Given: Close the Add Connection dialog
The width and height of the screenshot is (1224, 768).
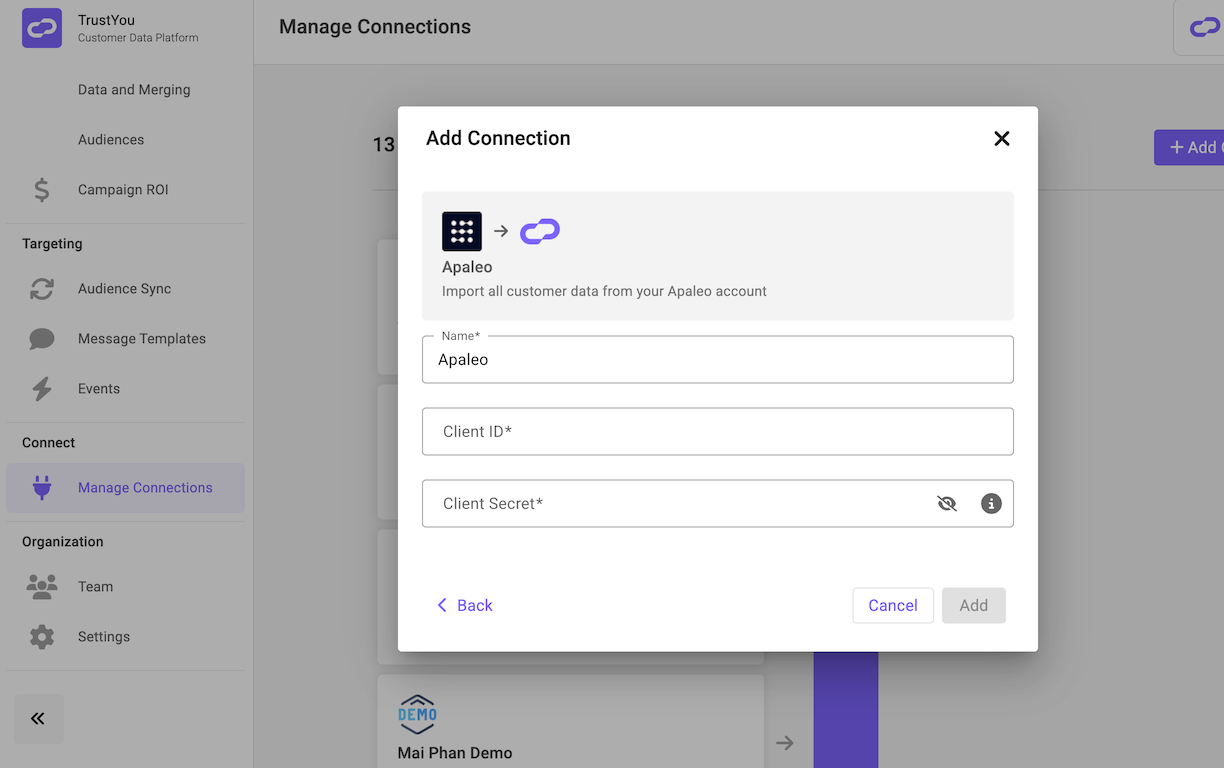Looking at the screenshot, I should pyautogui.click(x=1002, y=139).
